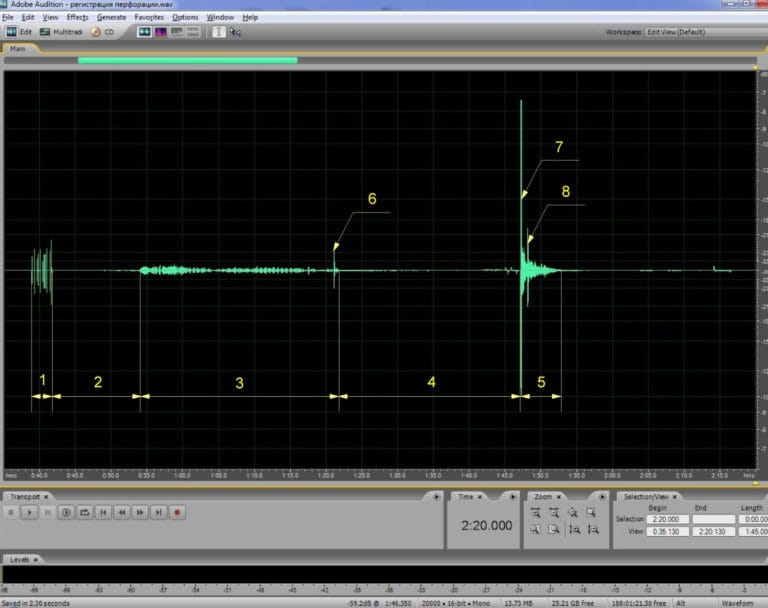Image resolution: width=768 pixels, height=608 pixels.
Task: Click status bar 'Saved in 2.30 seconds'
Action: (36, 603)
